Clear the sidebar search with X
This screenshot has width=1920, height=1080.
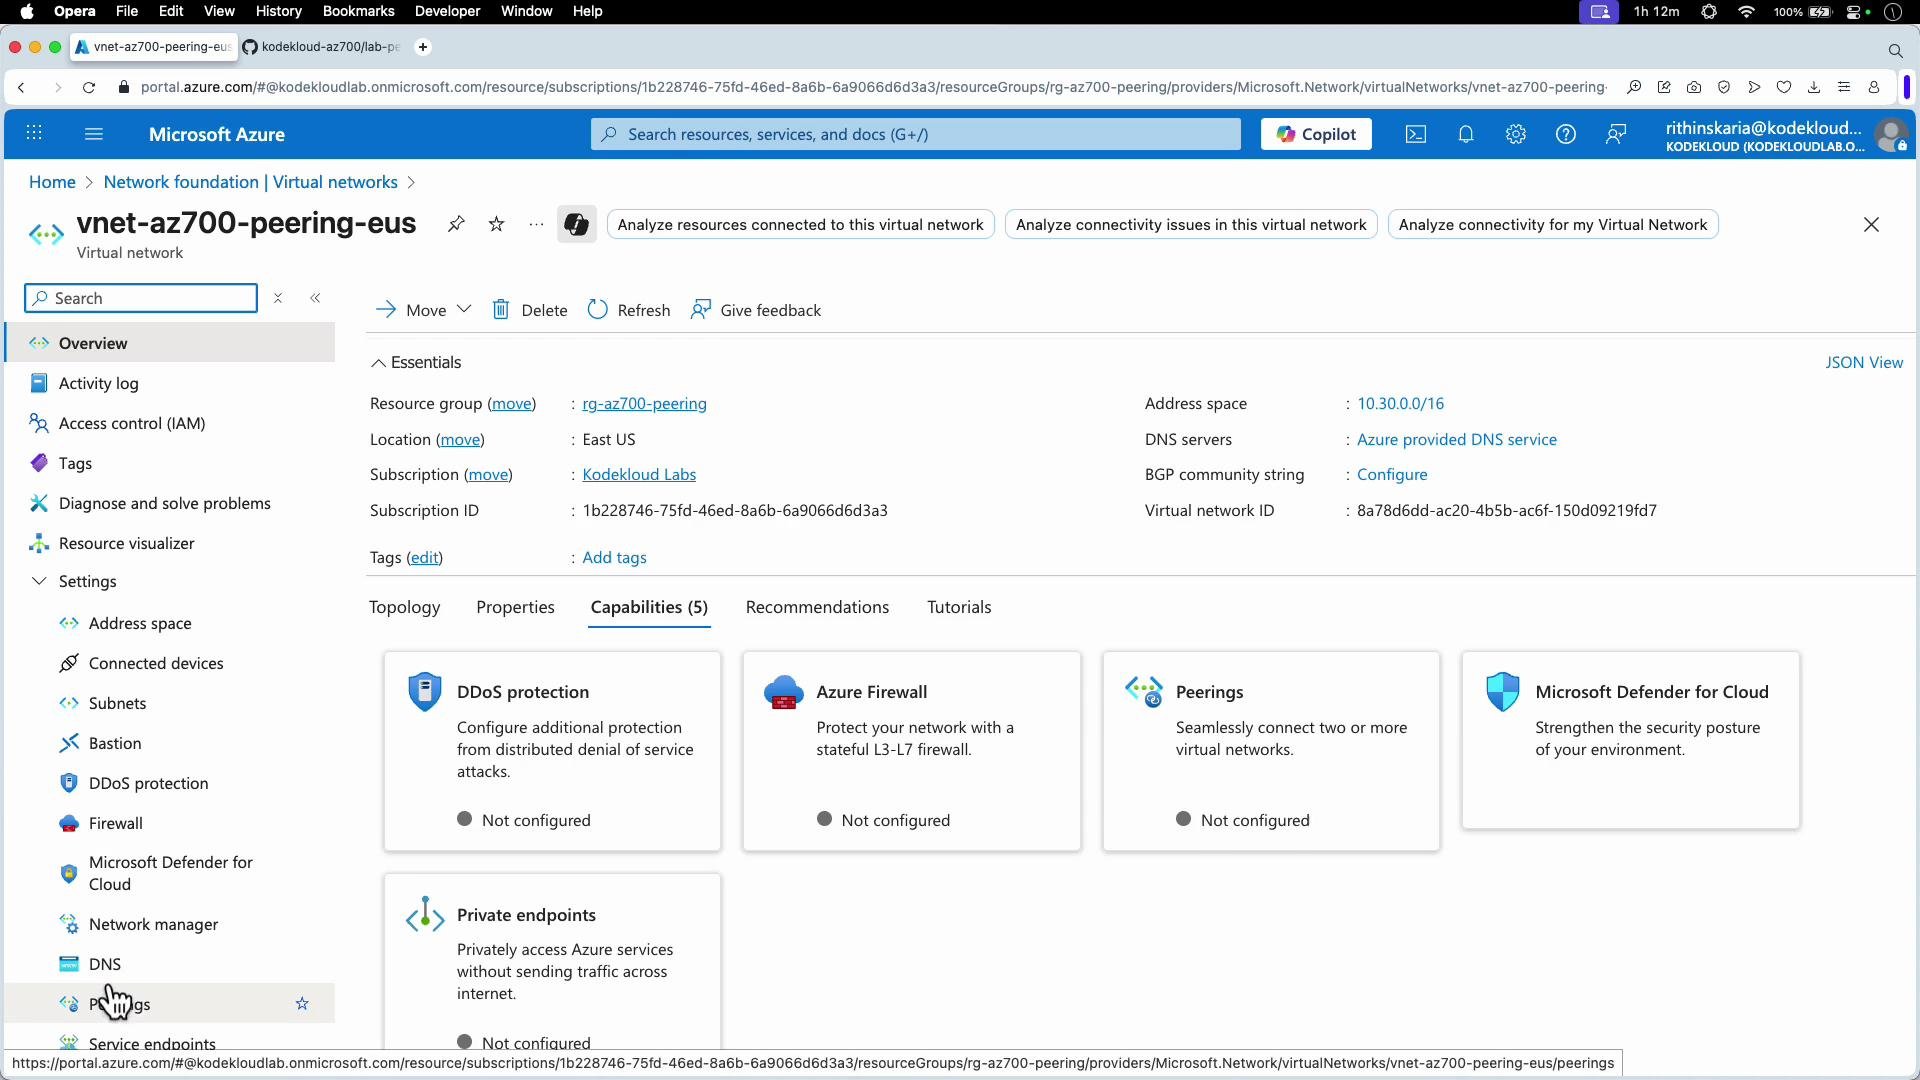279,298
